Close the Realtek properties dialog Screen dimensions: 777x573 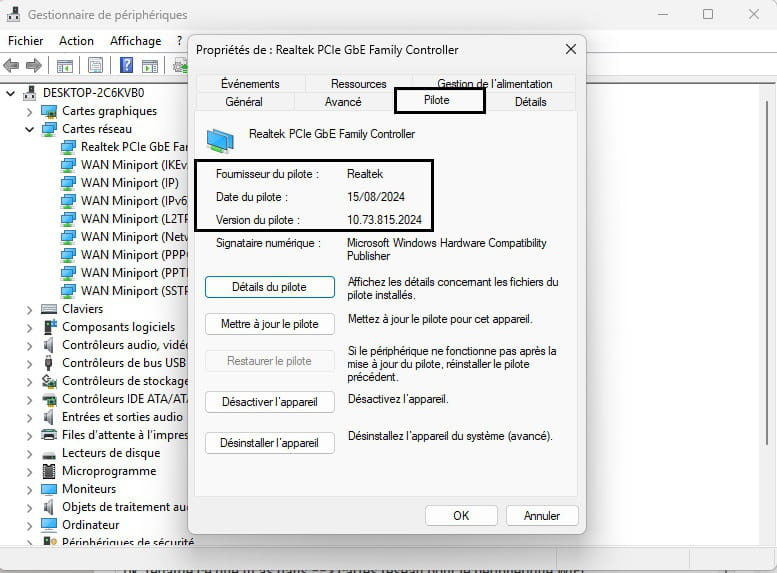(x=571, y=49)
